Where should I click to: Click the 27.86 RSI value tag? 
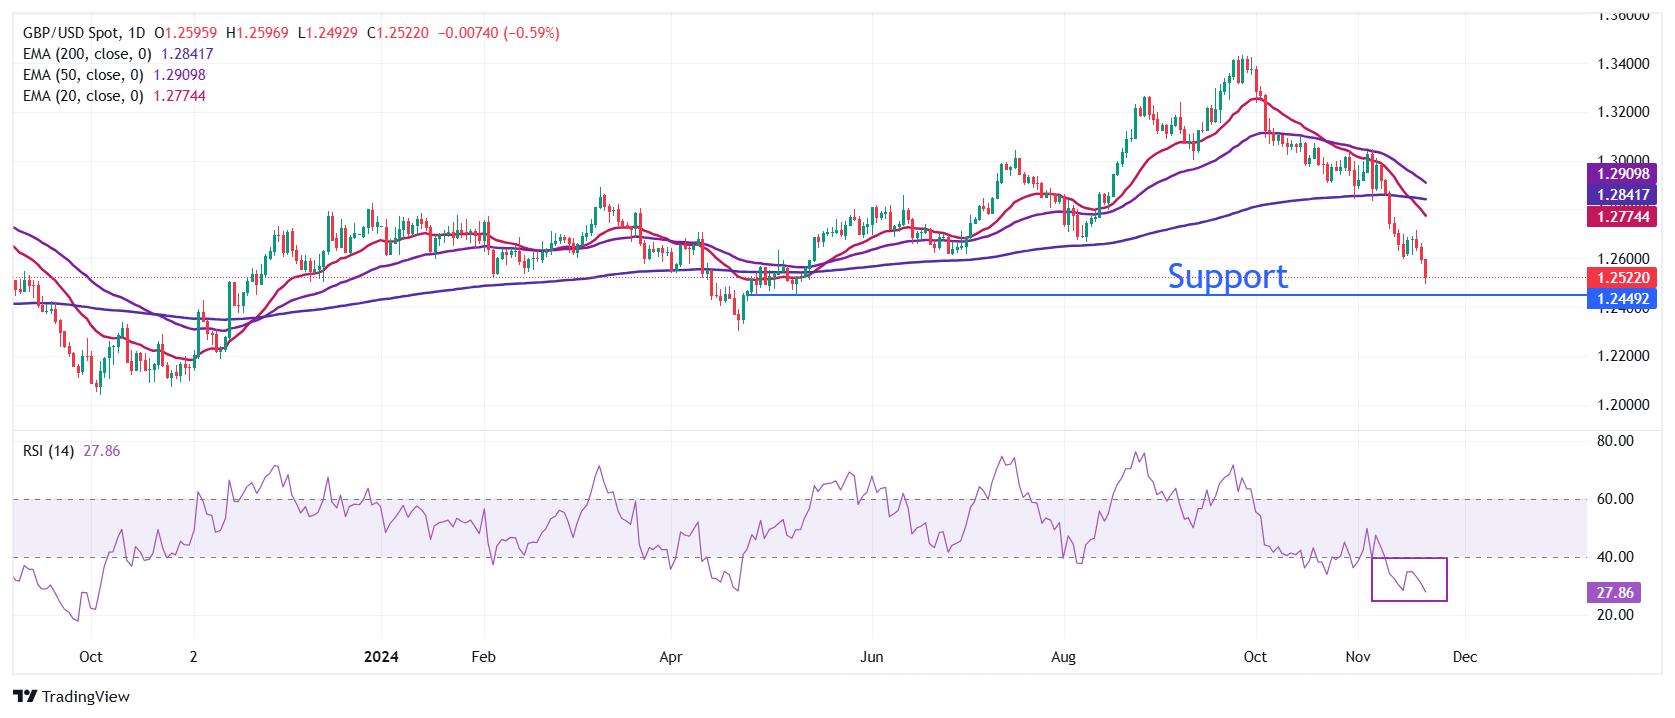point(1614,593)
